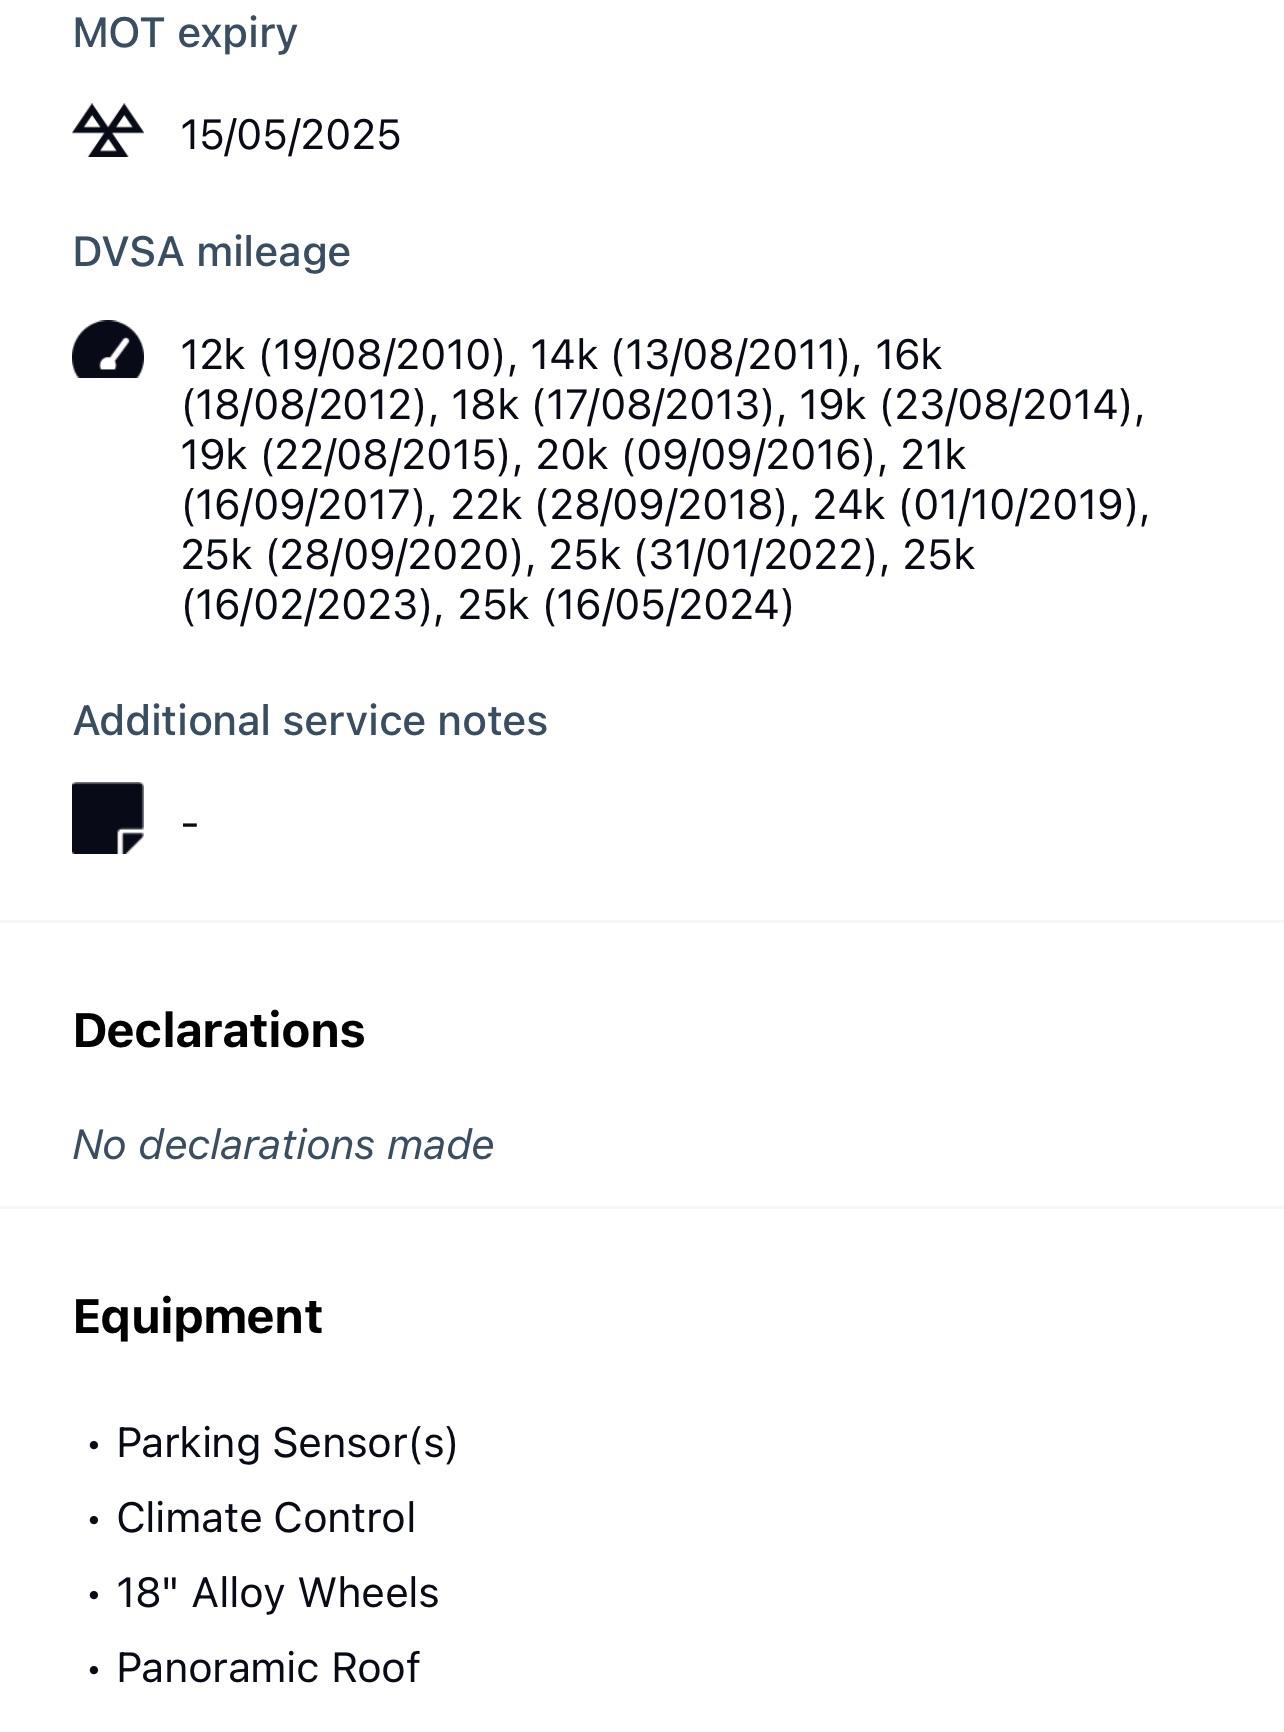Click the Equipment section heading

tap(198, 1316)
